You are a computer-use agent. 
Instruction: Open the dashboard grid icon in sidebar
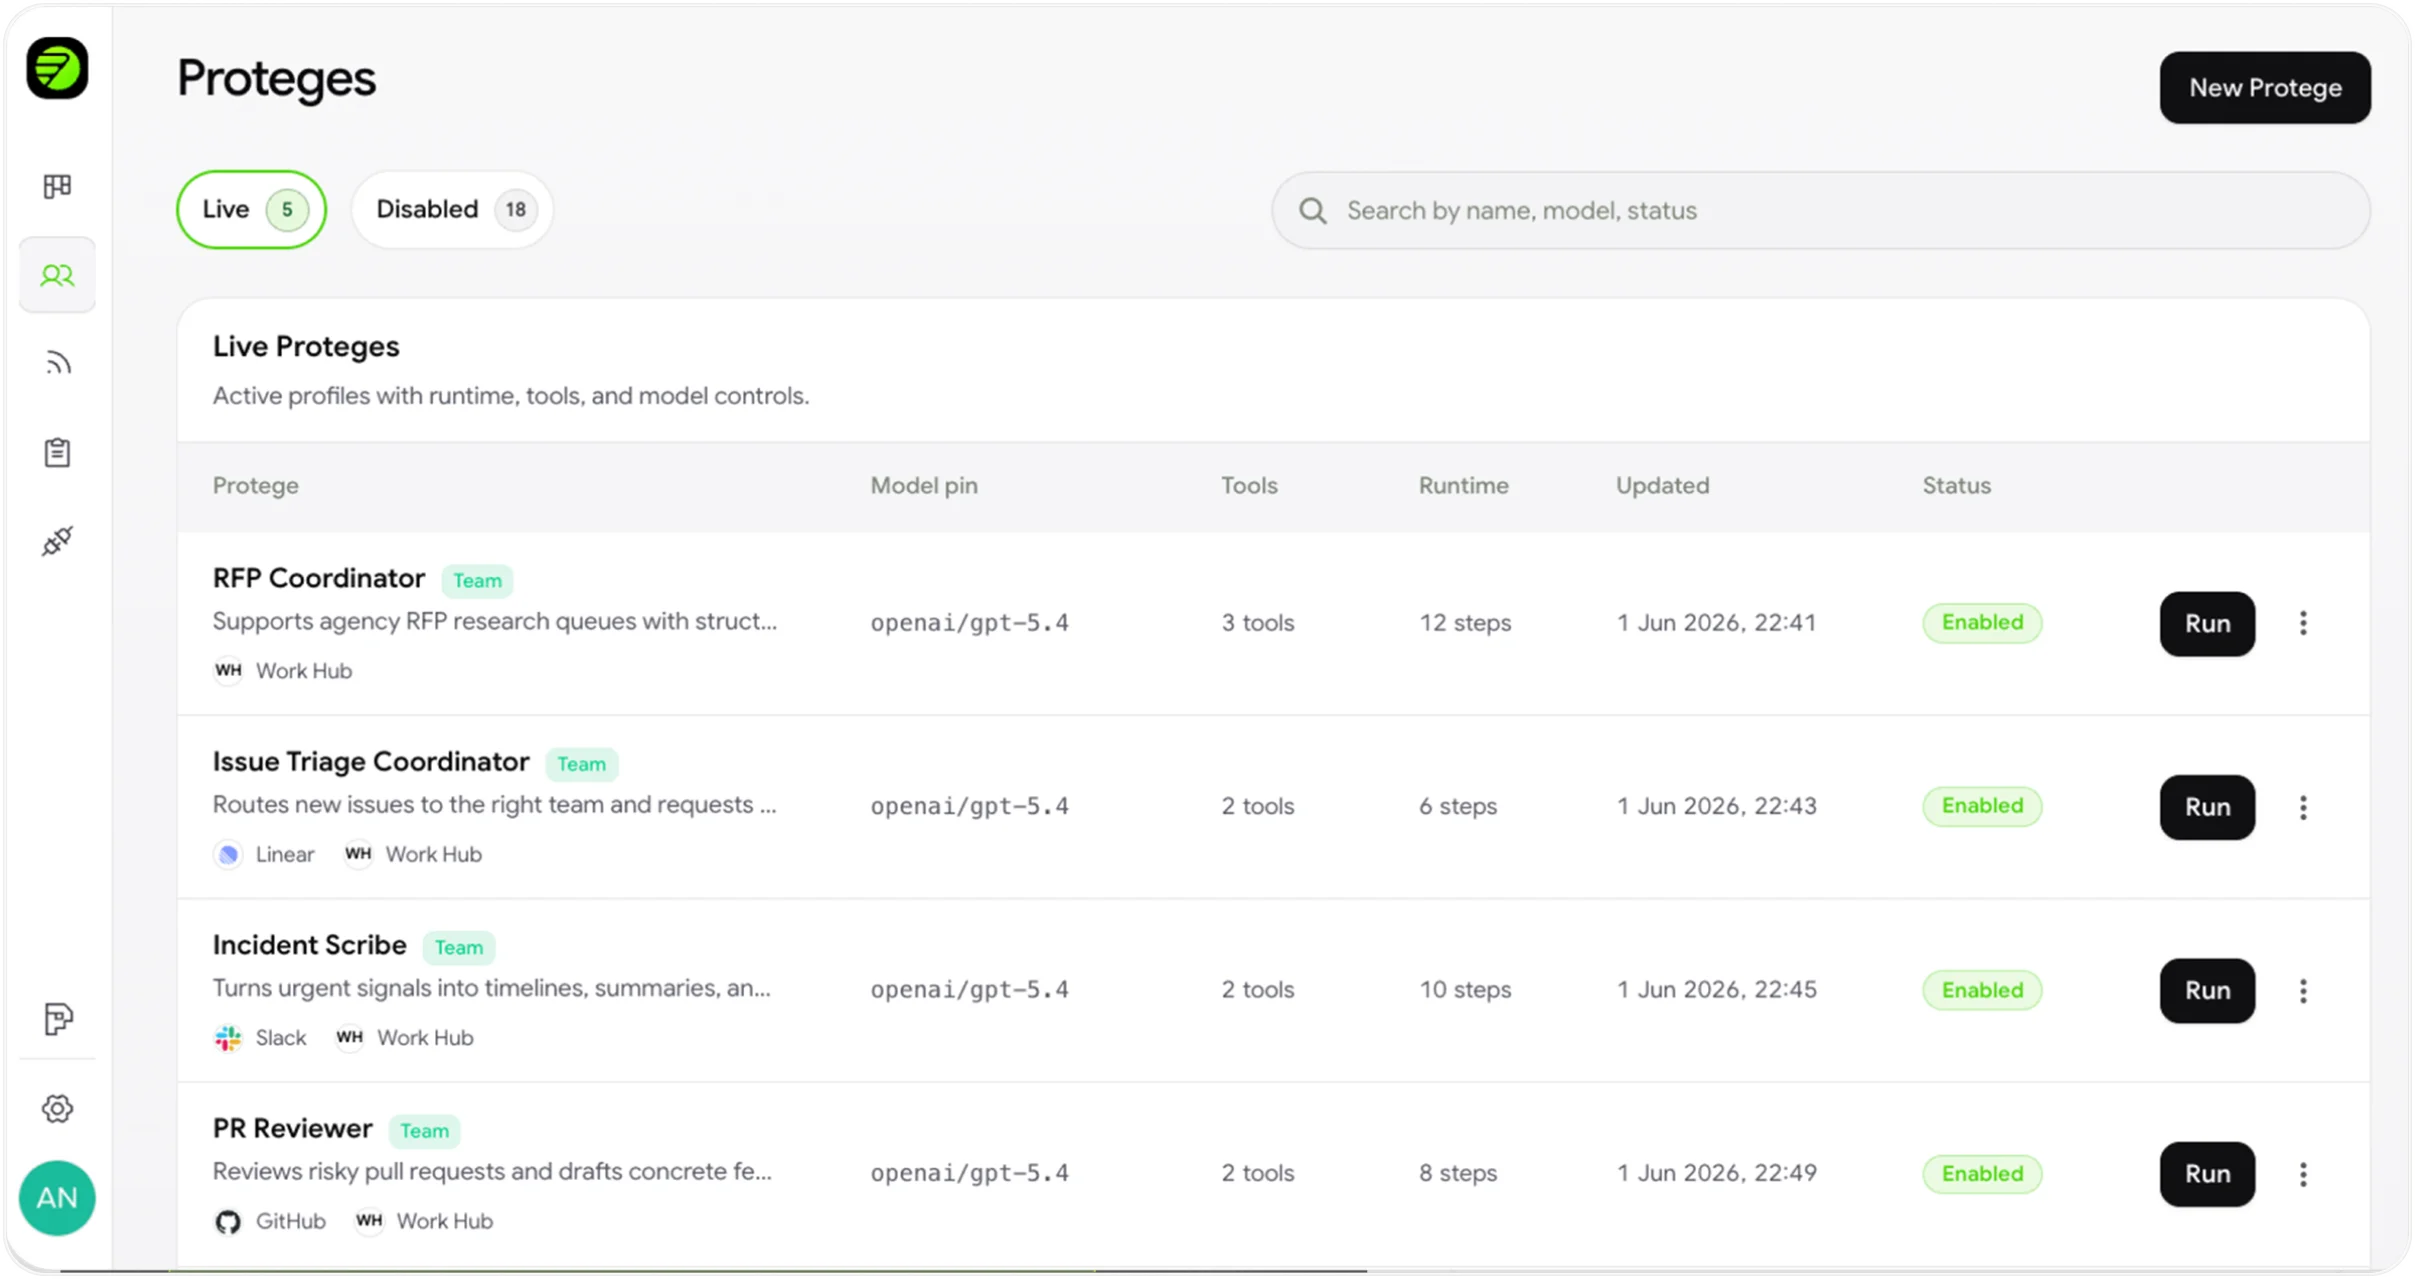pyautogui.click(x=57, y=186)
